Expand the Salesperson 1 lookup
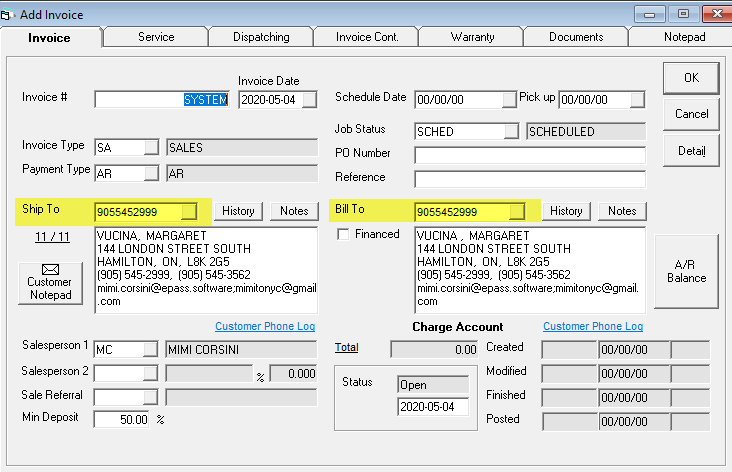Screen dimensions: 732x472 150,349
